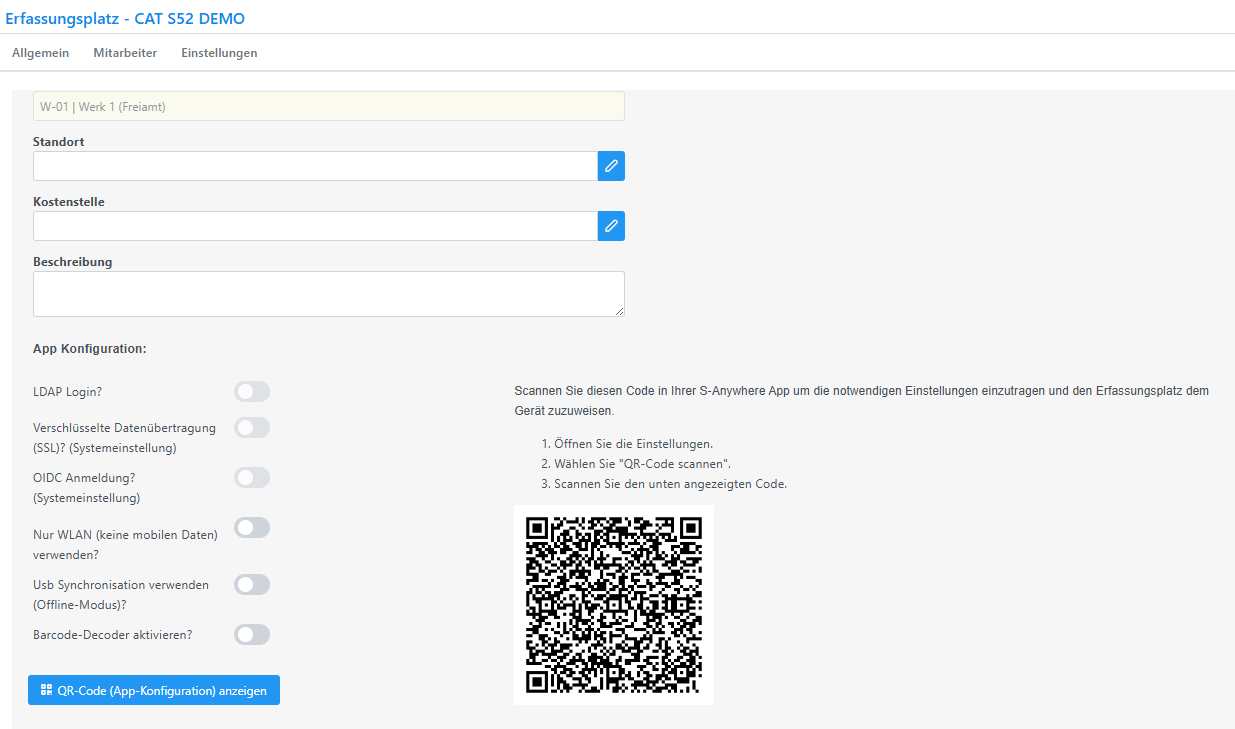Enable Usb Synchronisation (Offline-Modus) switch

pyautogui.click(x=252, y=584)
